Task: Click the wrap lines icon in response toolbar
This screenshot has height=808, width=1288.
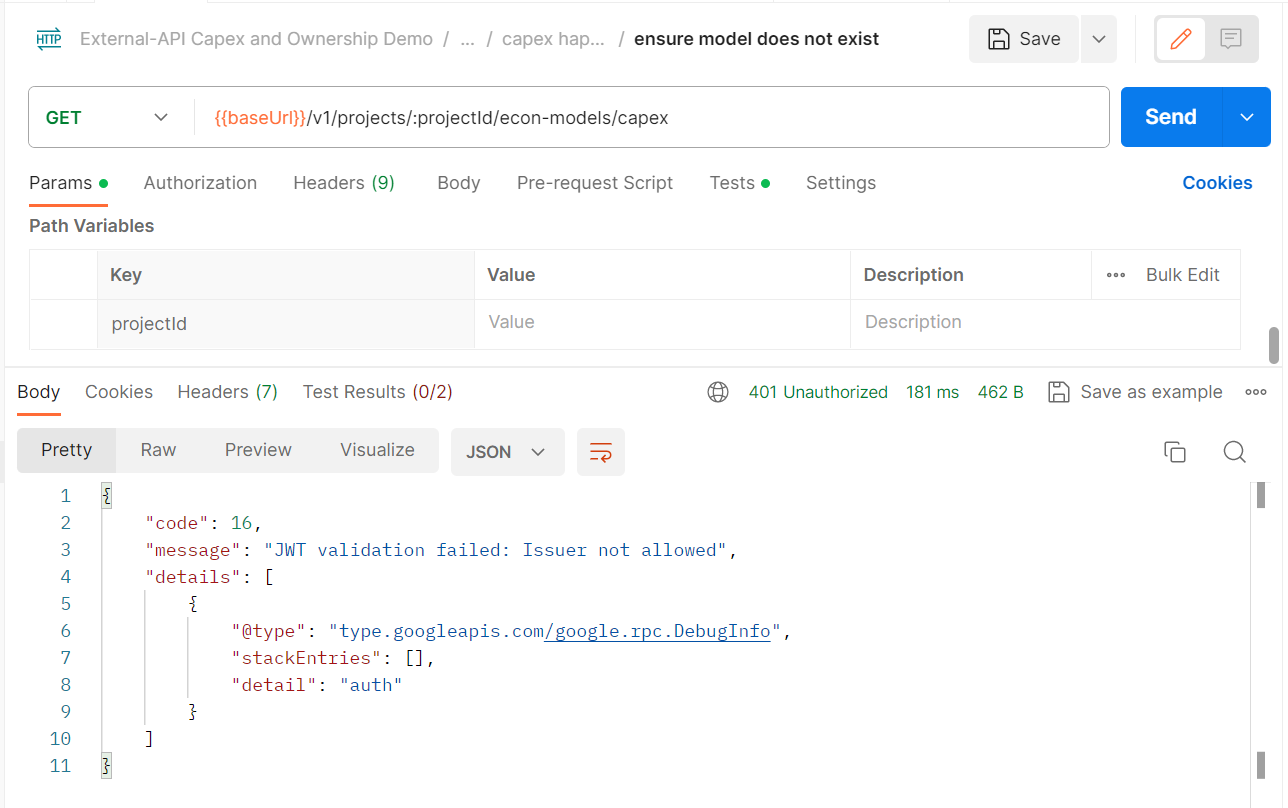Action: pos(600,452)
